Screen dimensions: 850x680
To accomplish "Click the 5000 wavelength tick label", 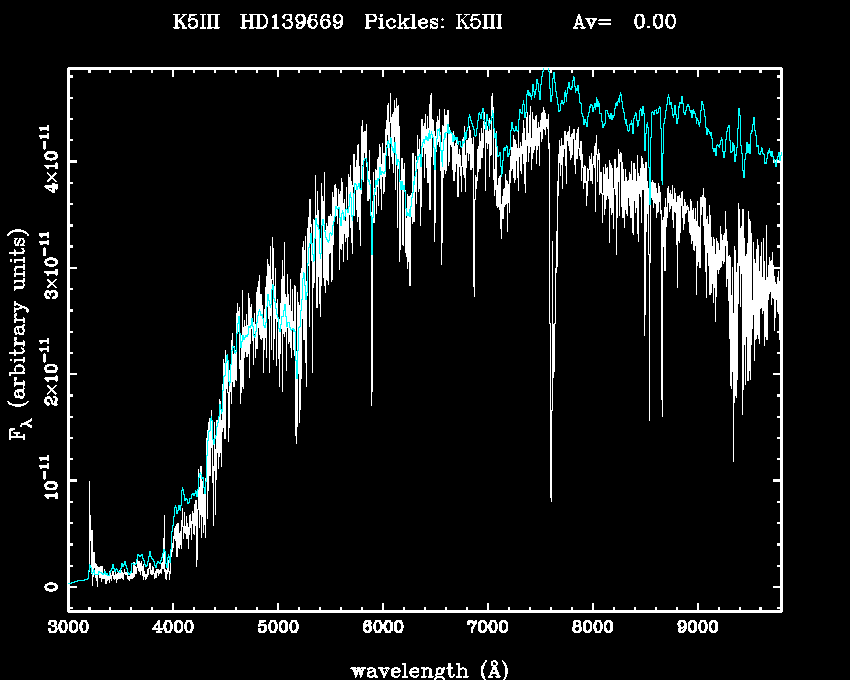I will [278, 630].
